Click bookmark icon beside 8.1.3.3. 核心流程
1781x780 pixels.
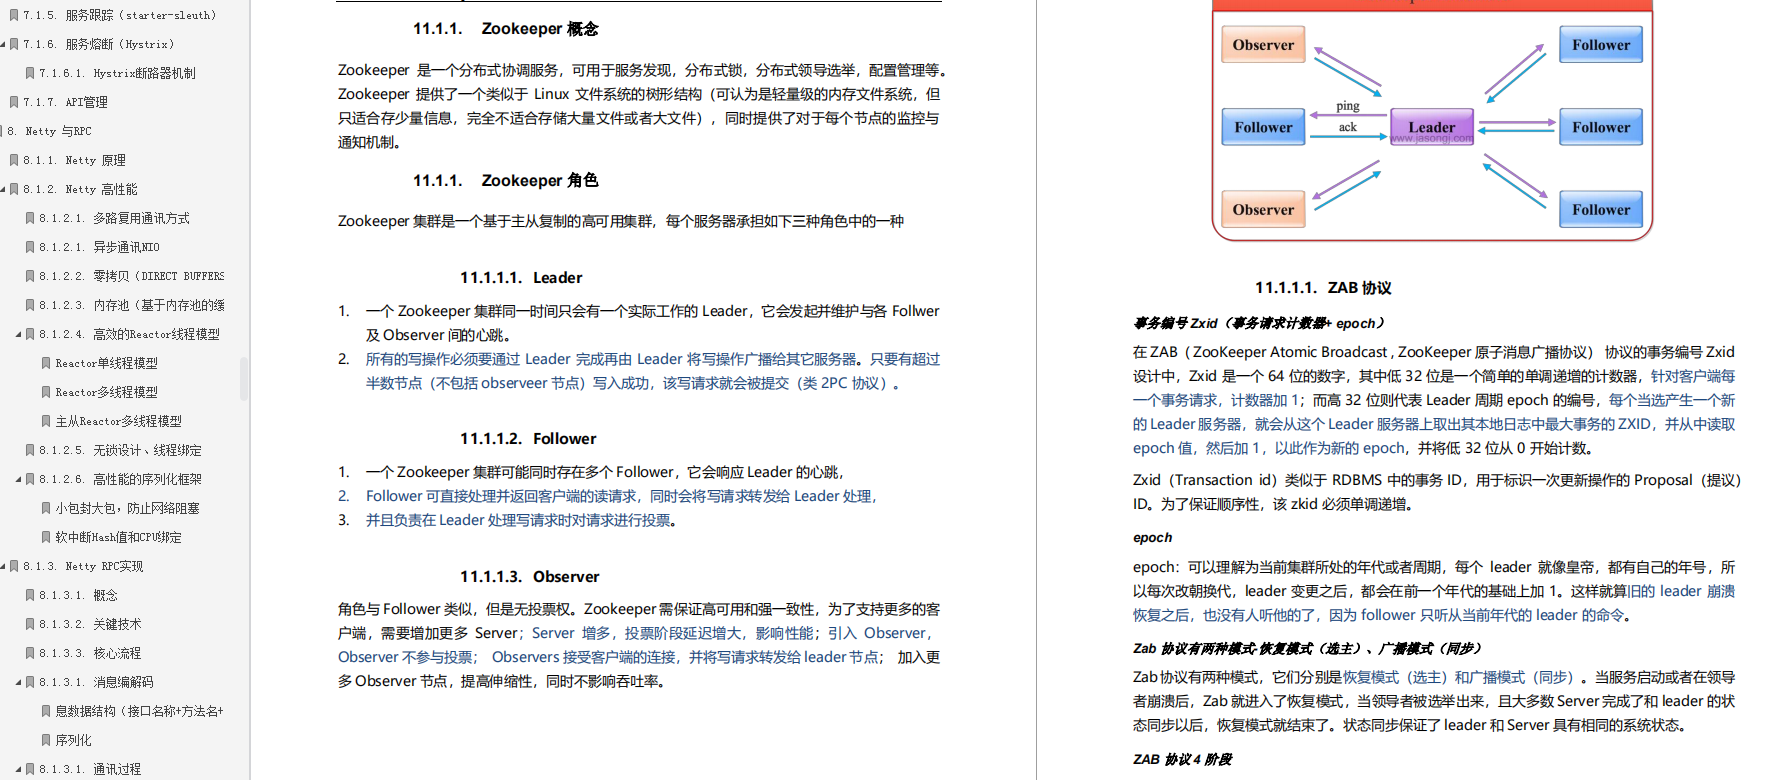tap(30, 653)
